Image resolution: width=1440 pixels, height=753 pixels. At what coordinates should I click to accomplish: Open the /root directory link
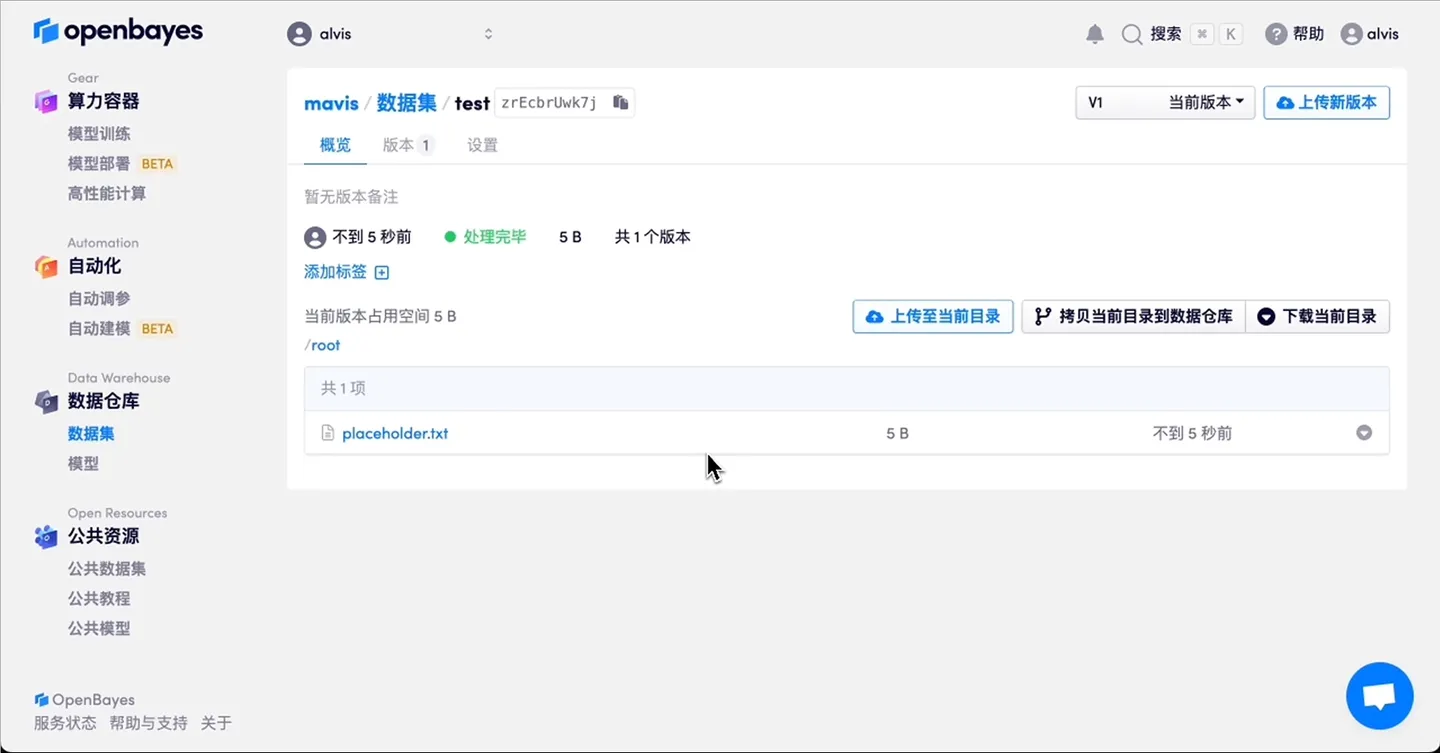[322, 344]
